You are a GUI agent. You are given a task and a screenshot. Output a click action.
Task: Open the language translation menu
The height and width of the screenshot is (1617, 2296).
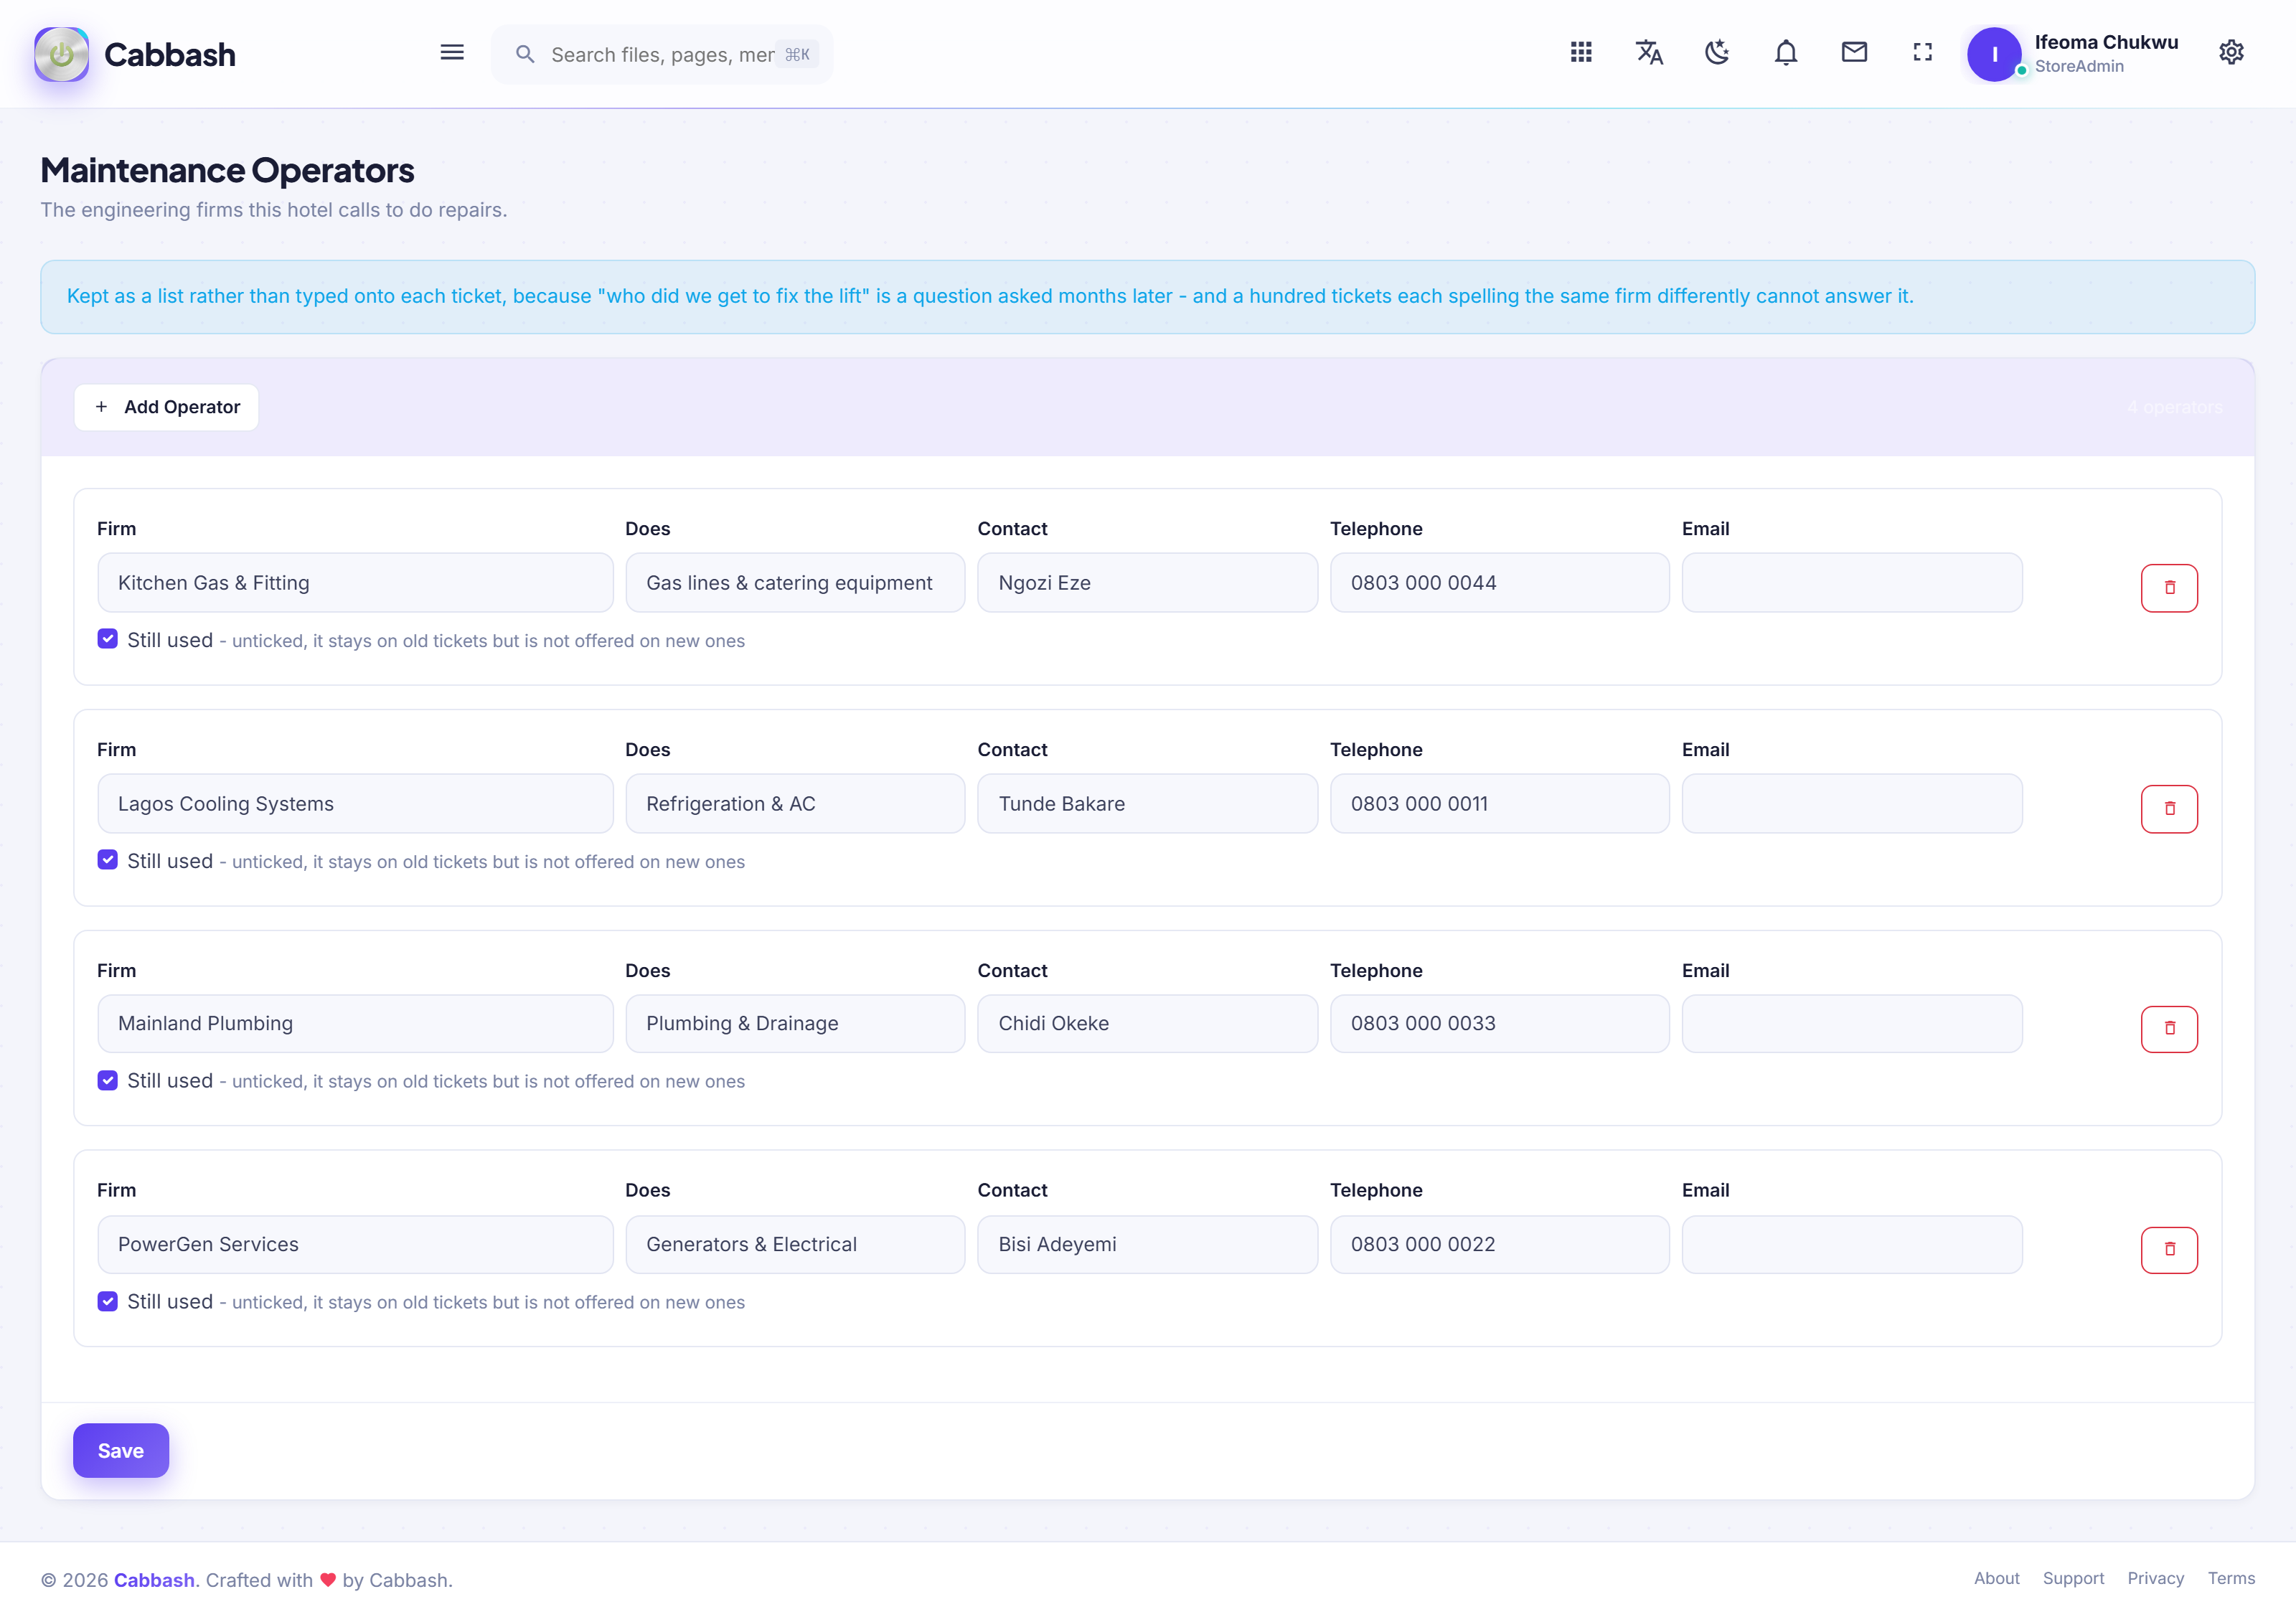coord(1649,52)
